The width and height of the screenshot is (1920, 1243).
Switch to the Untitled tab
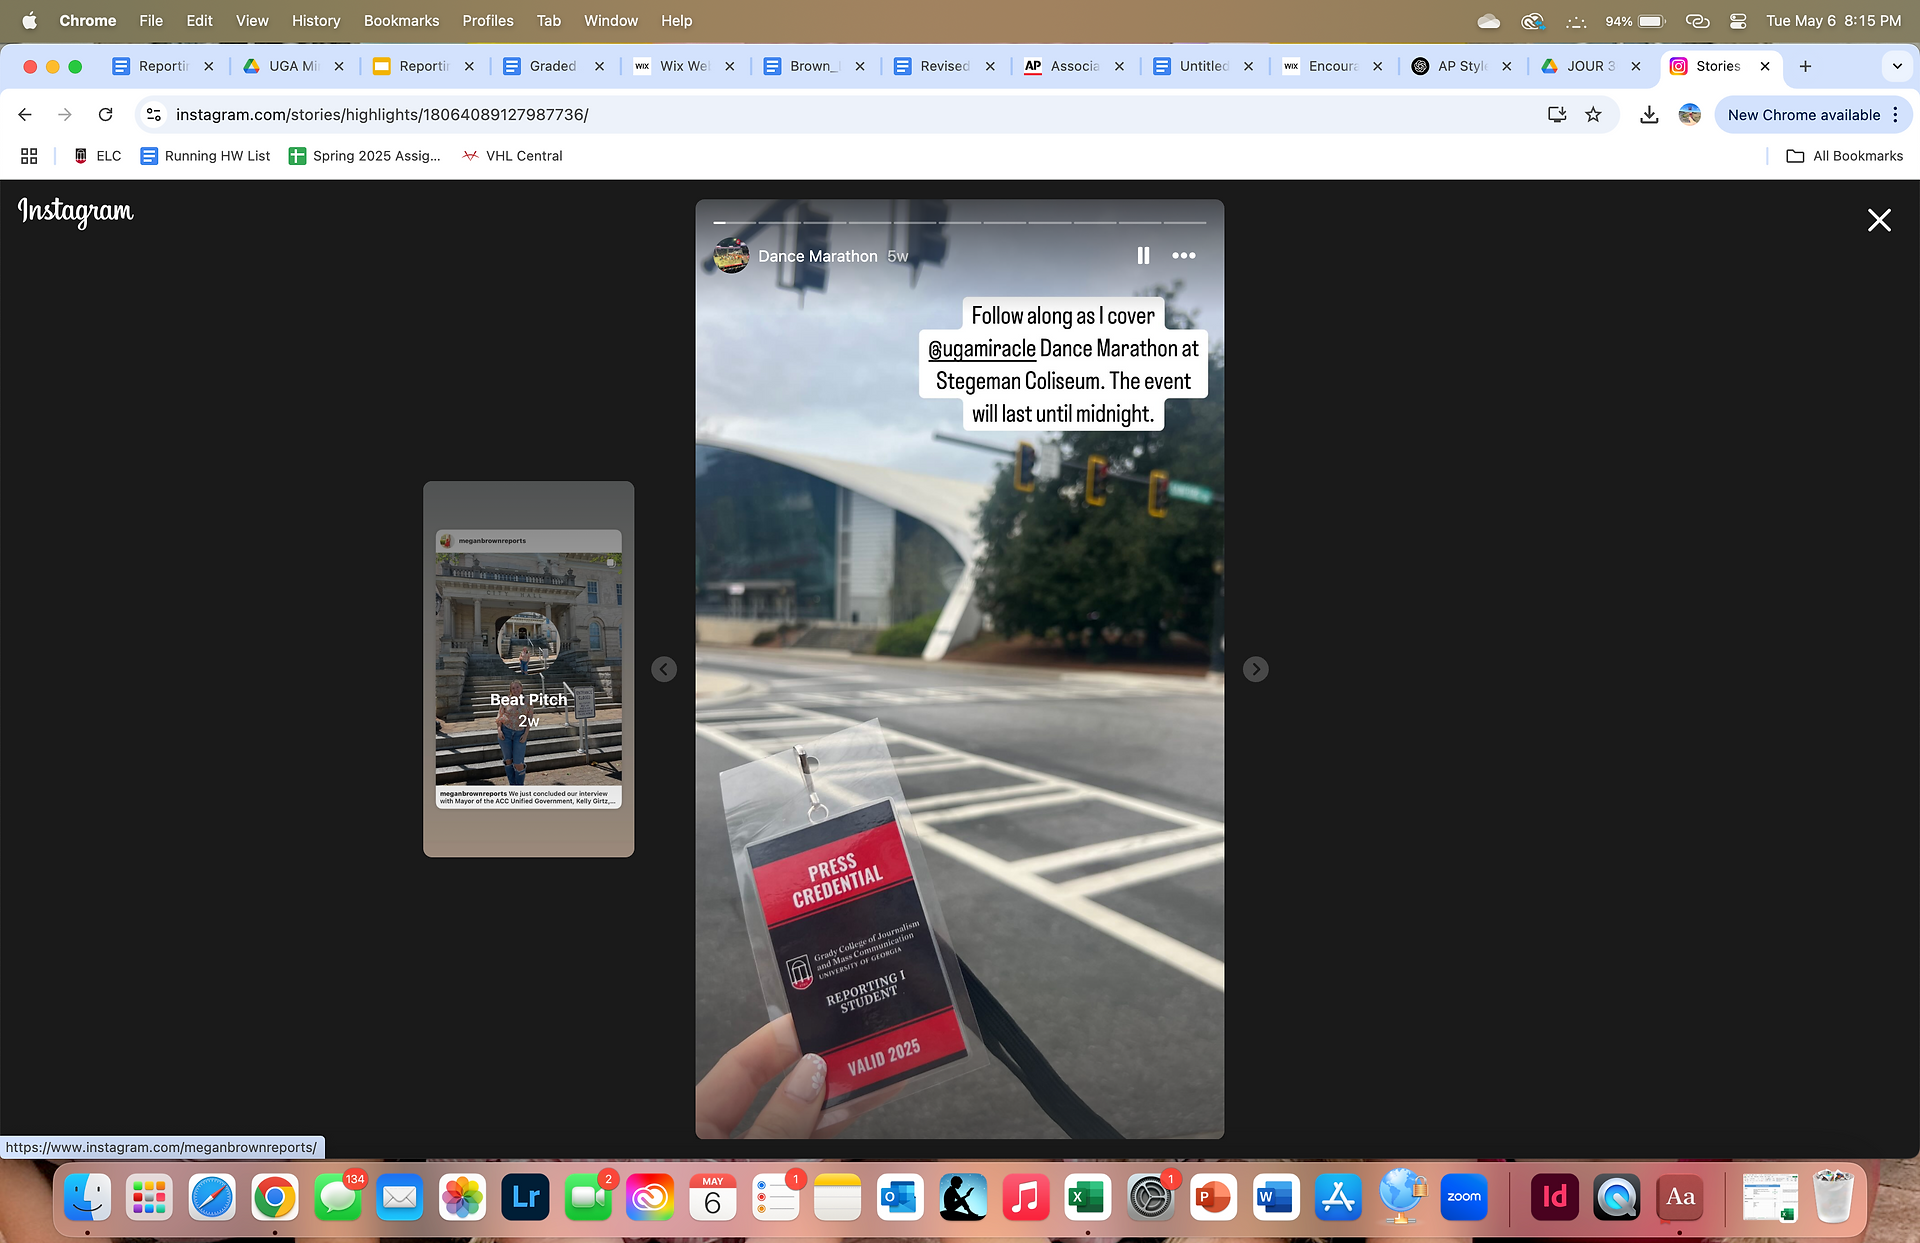(1203, 66)
